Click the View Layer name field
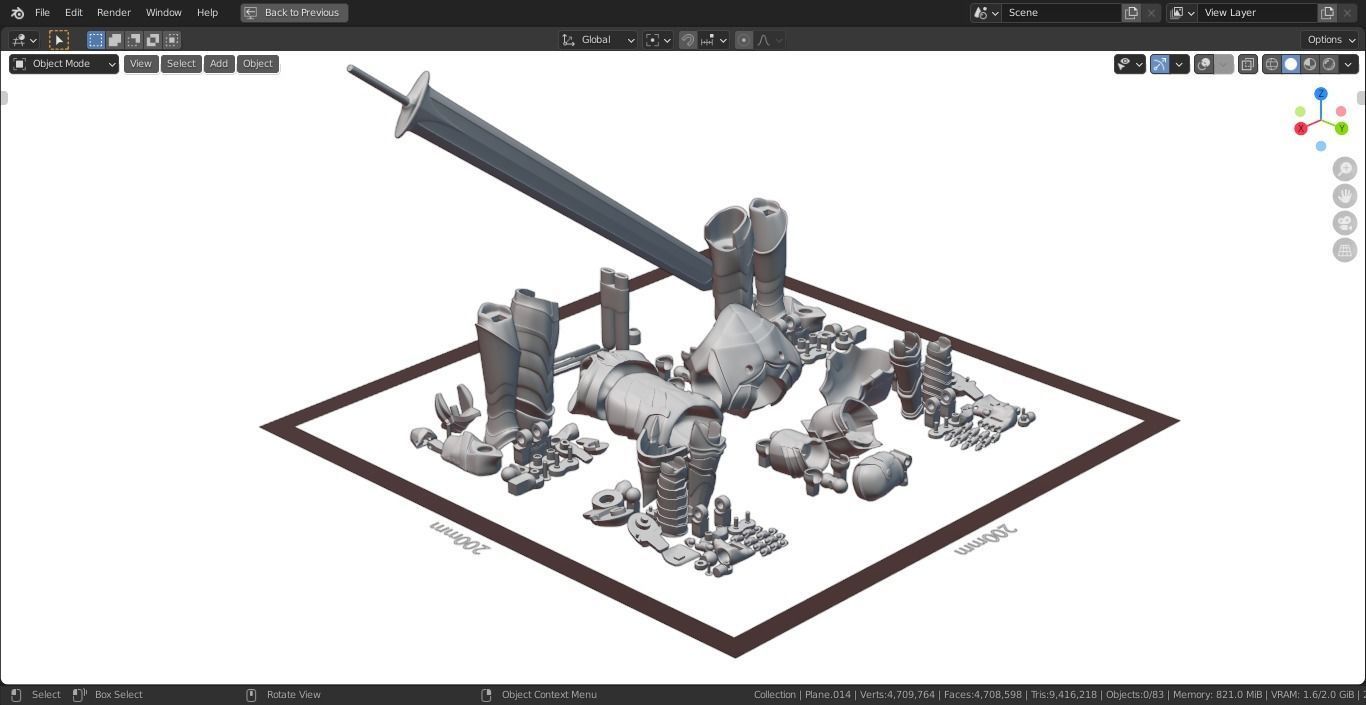 coord(1258,13)
